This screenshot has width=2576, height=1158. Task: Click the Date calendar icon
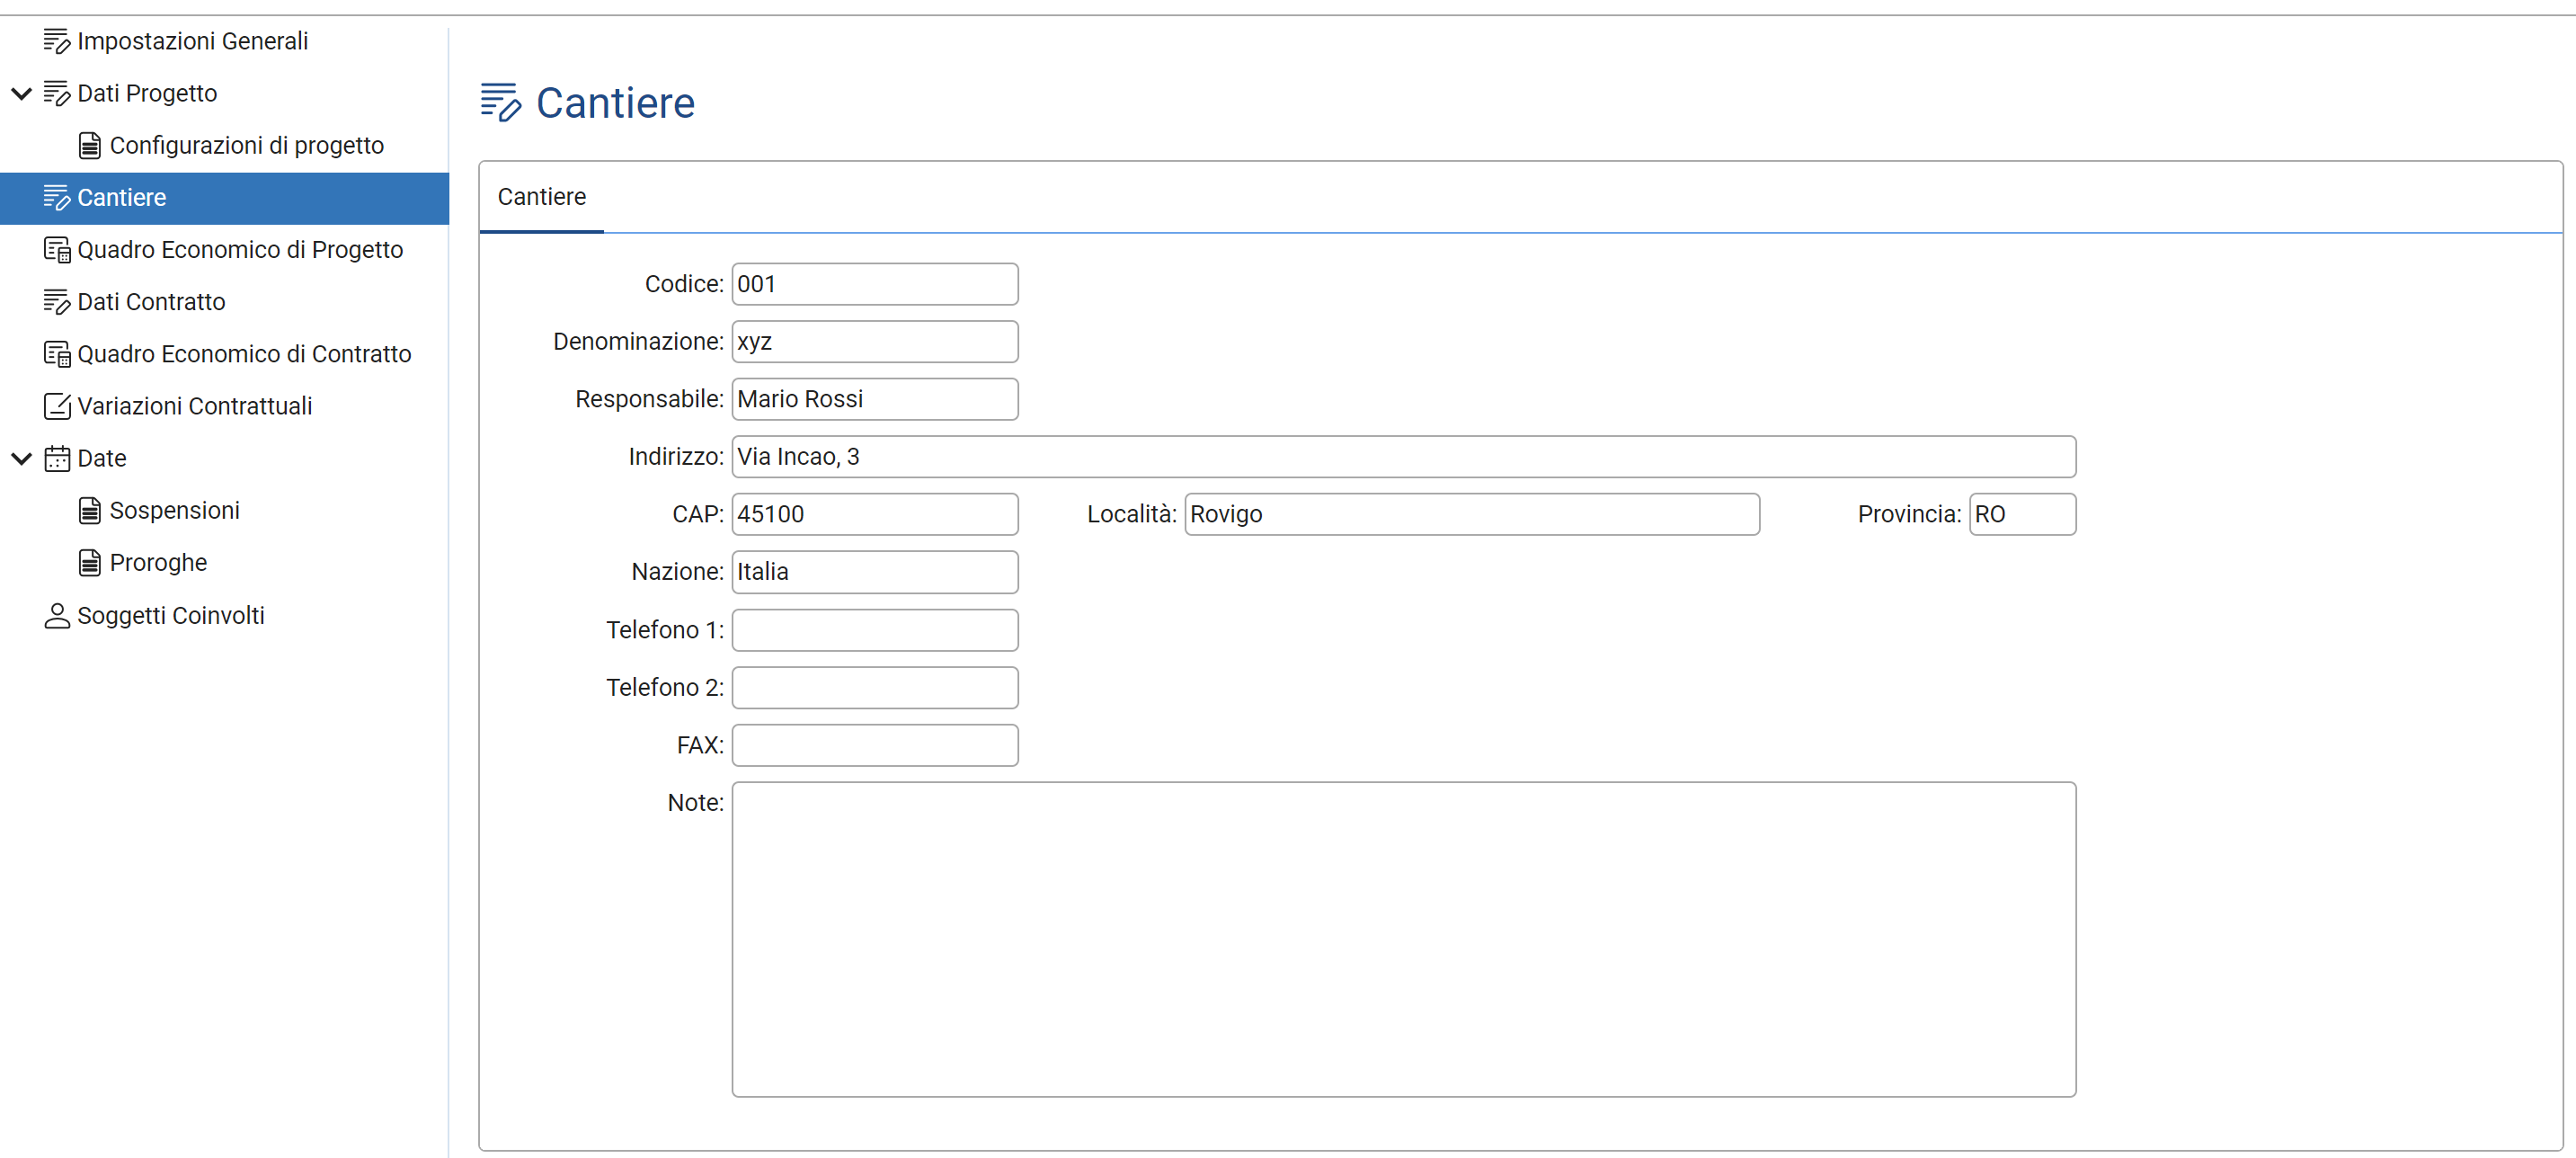(56, 459)
